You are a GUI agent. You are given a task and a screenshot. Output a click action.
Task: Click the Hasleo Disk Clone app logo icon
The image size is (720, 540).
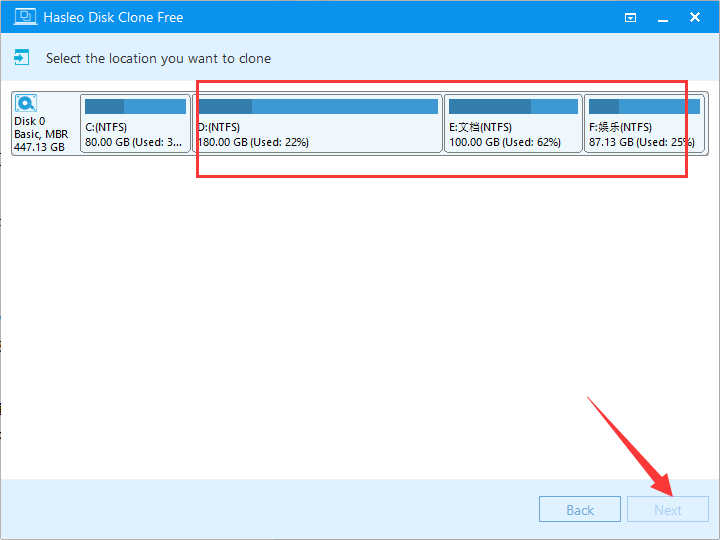pos(25,17)
